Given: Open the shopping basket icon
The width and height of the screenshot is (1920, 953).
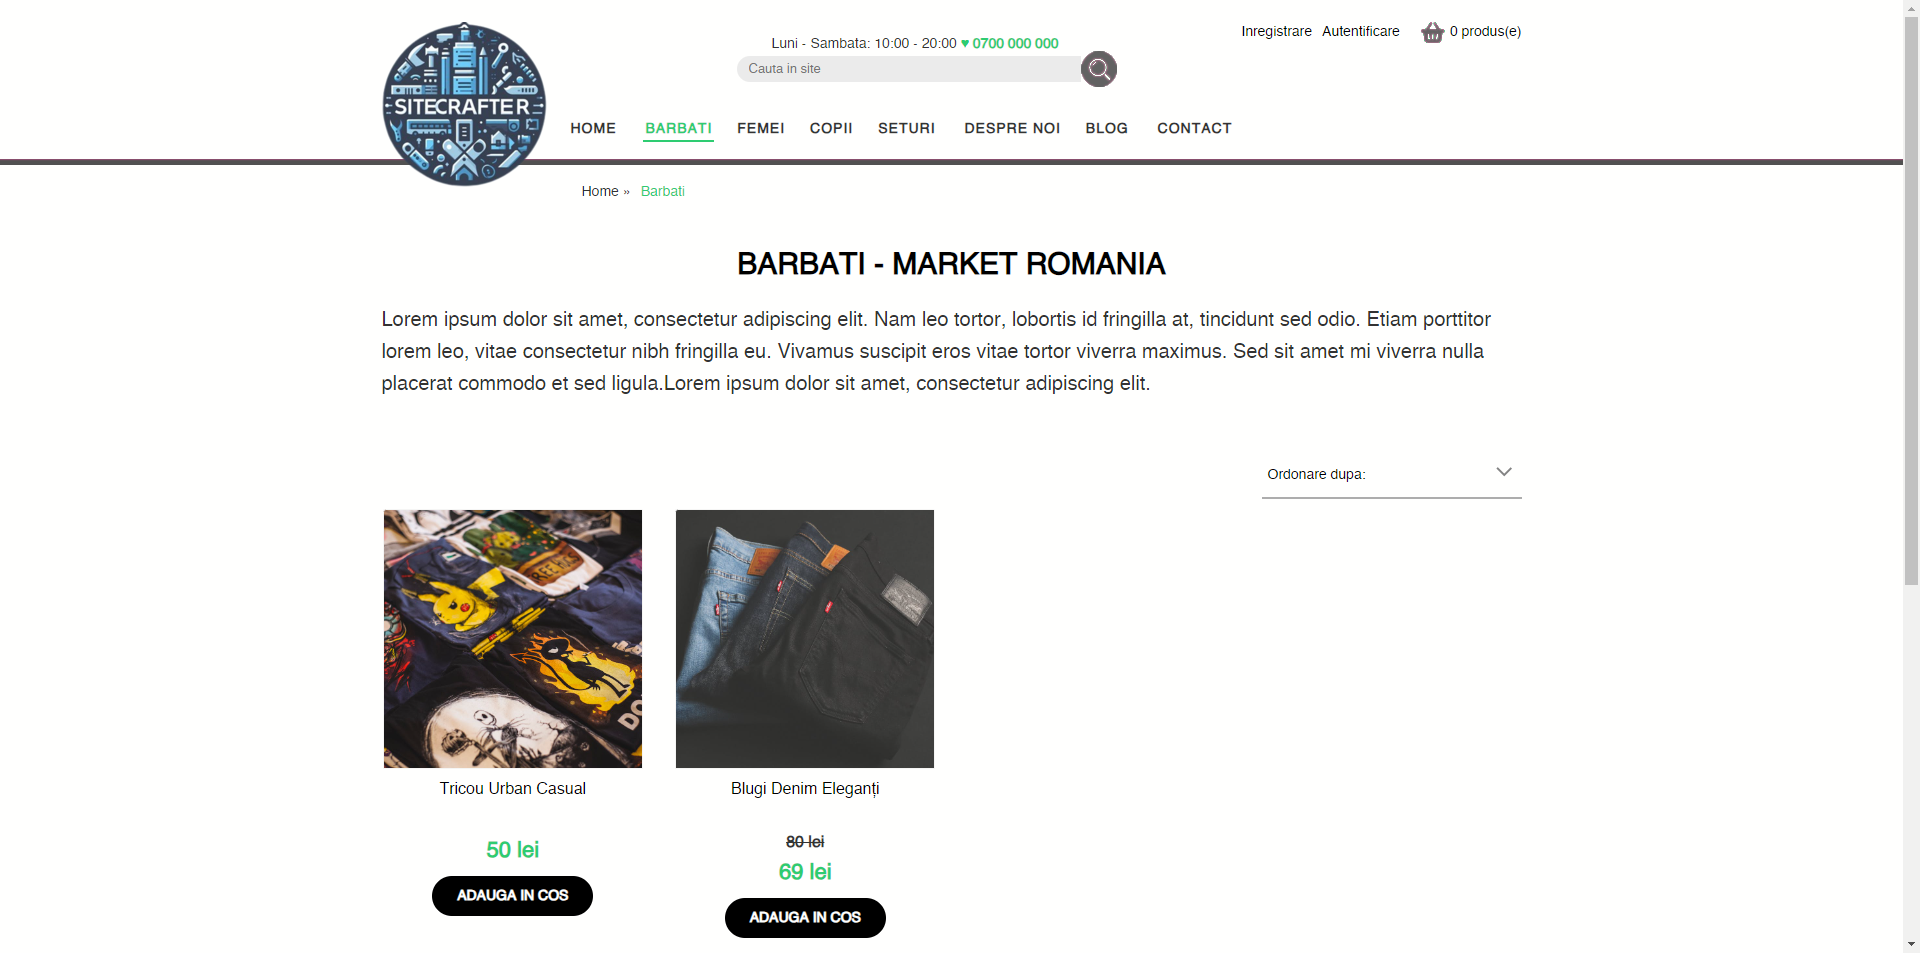Looking at the screenshot, I should coord(1432,32).
